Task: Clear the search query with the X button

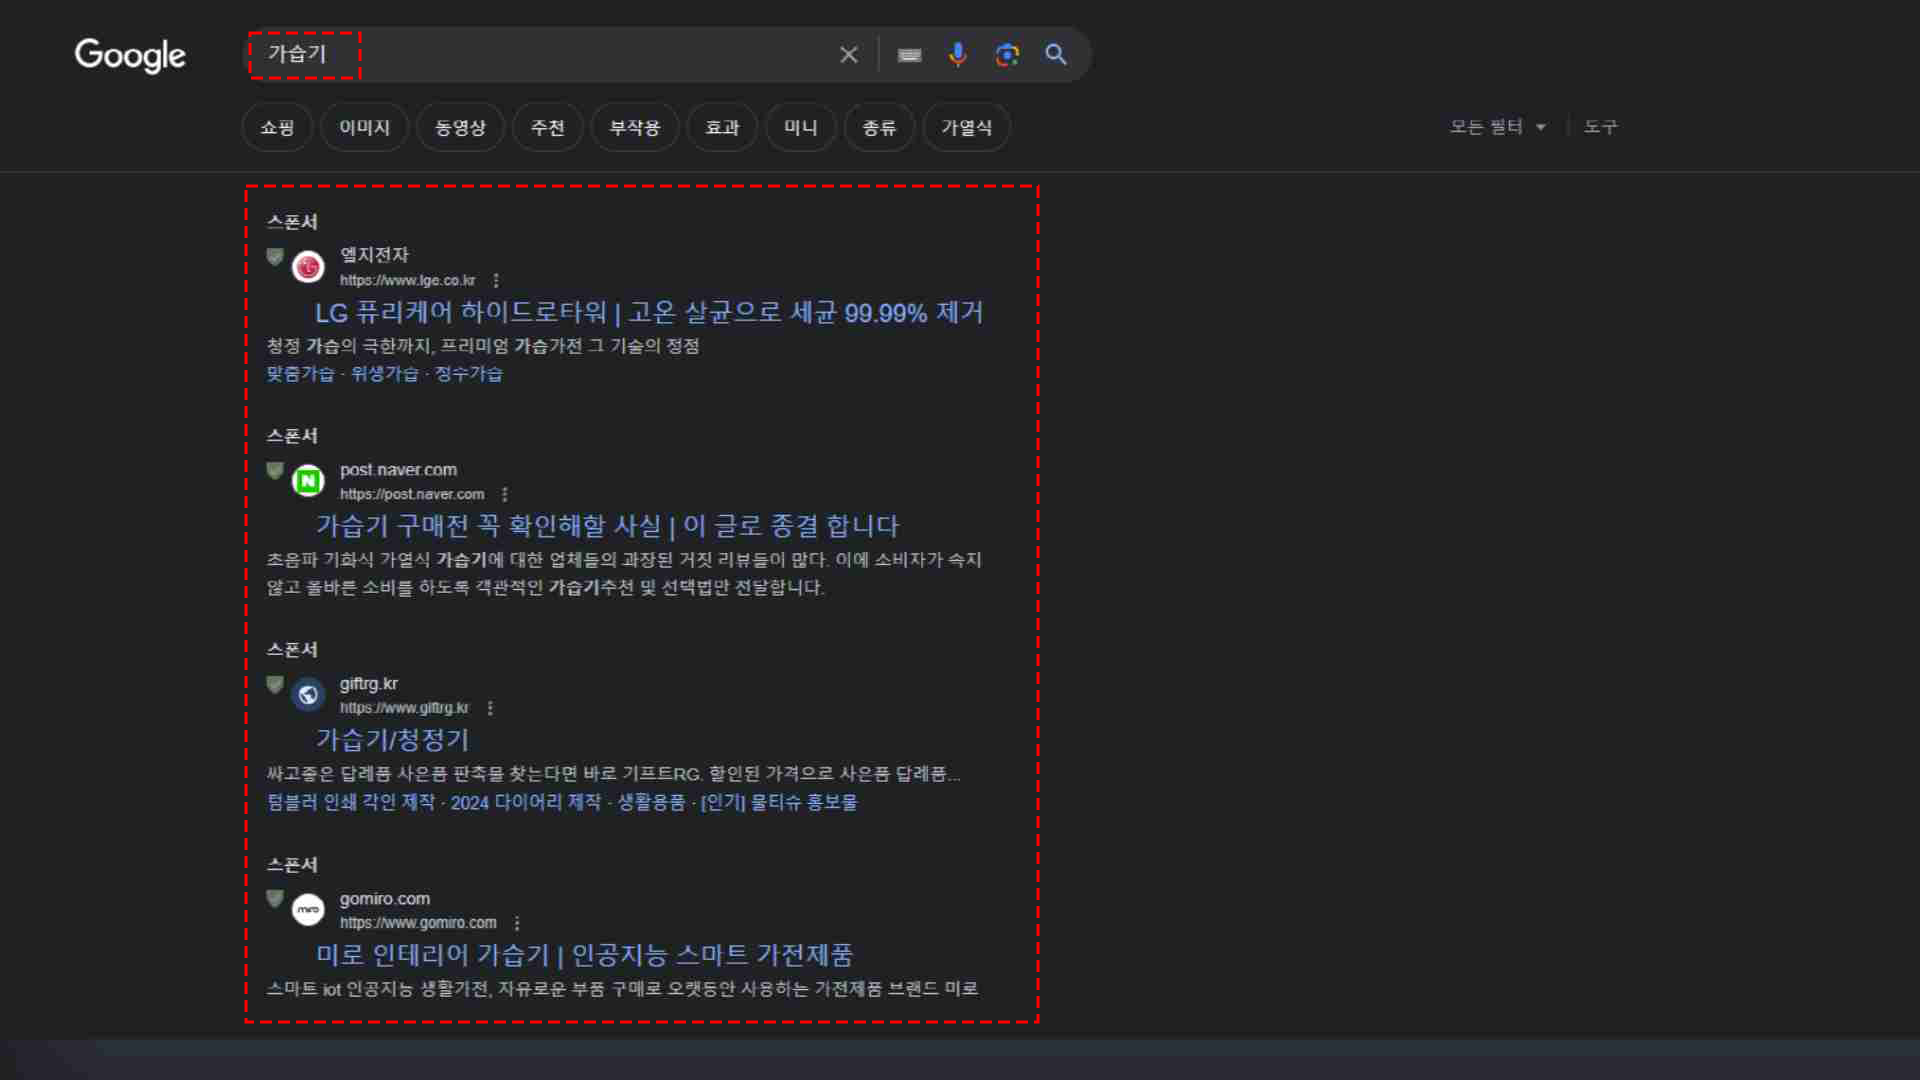Action: tap(848, 55)
